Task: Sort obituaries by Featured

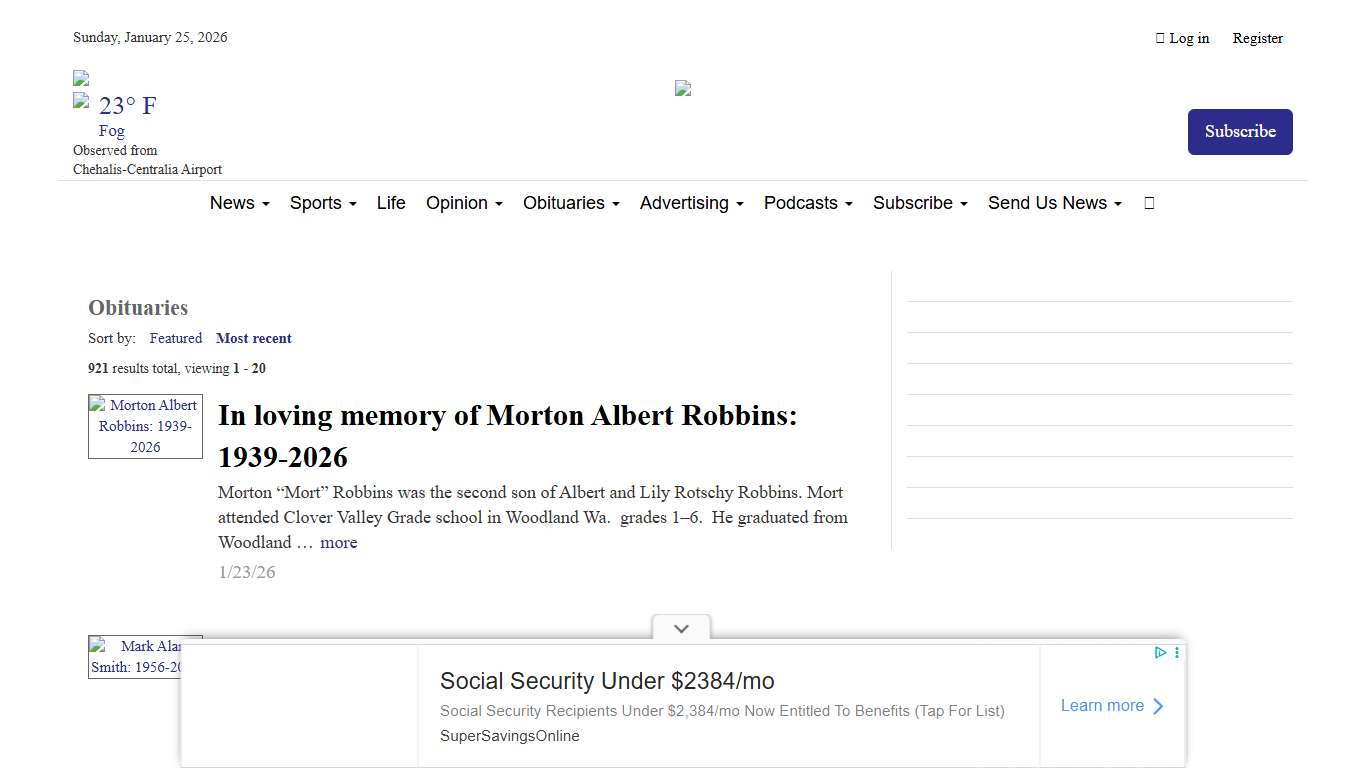Action: tap(176, 338)
